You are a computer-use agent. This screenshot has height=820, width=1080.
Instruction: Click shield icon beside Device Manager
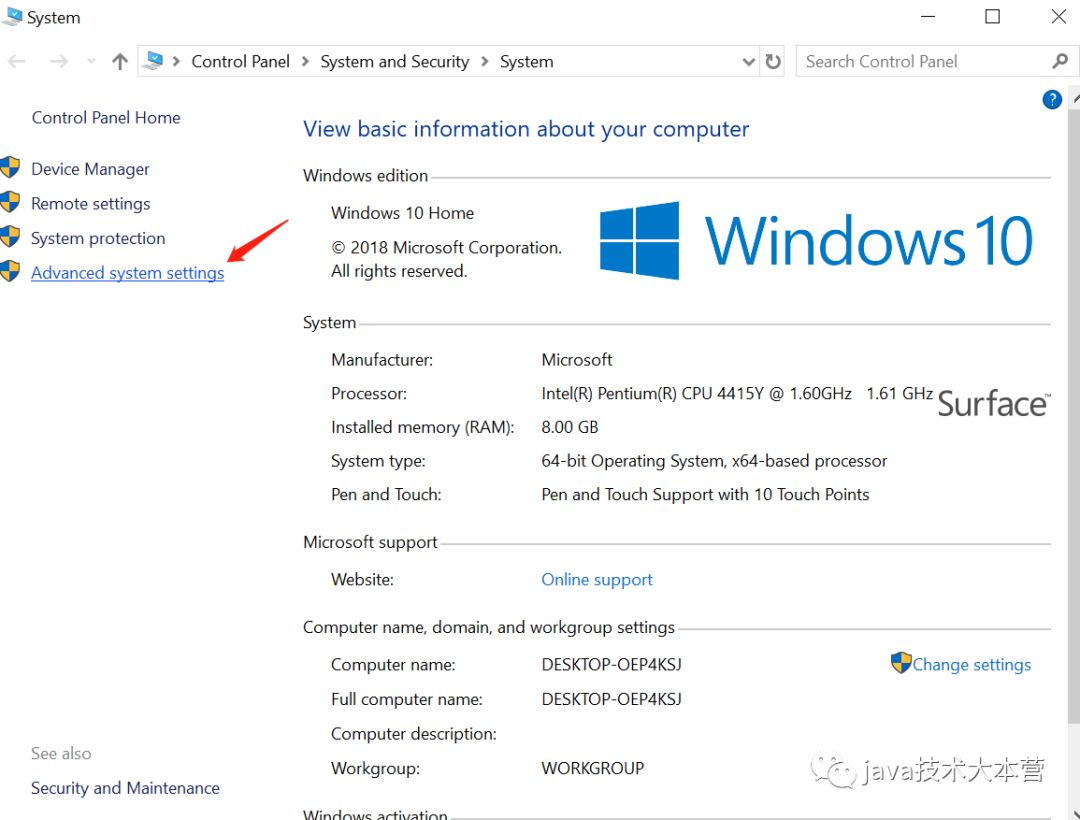(x=10, y=167)
